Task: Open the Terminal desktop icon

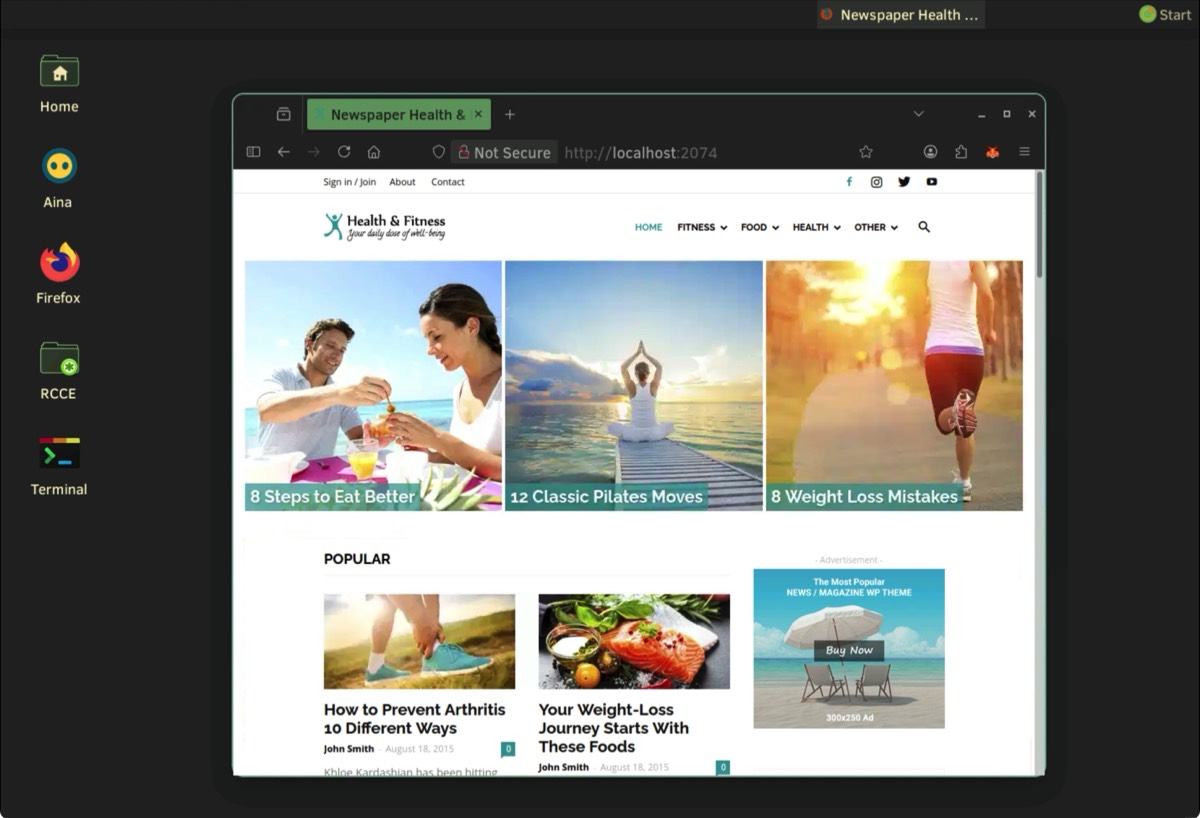Action: click(x=59, y=465)
